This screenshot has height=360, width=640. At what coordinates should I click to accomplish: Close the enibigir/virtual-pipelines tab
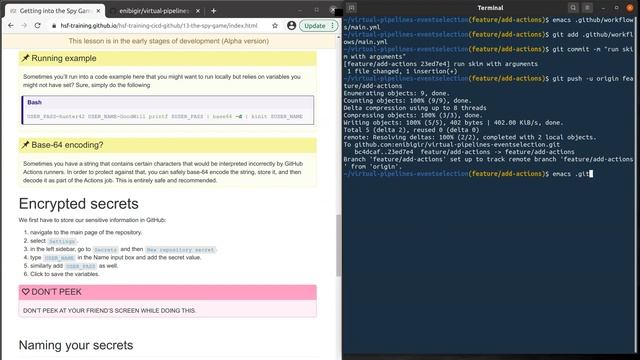point(198,11)
